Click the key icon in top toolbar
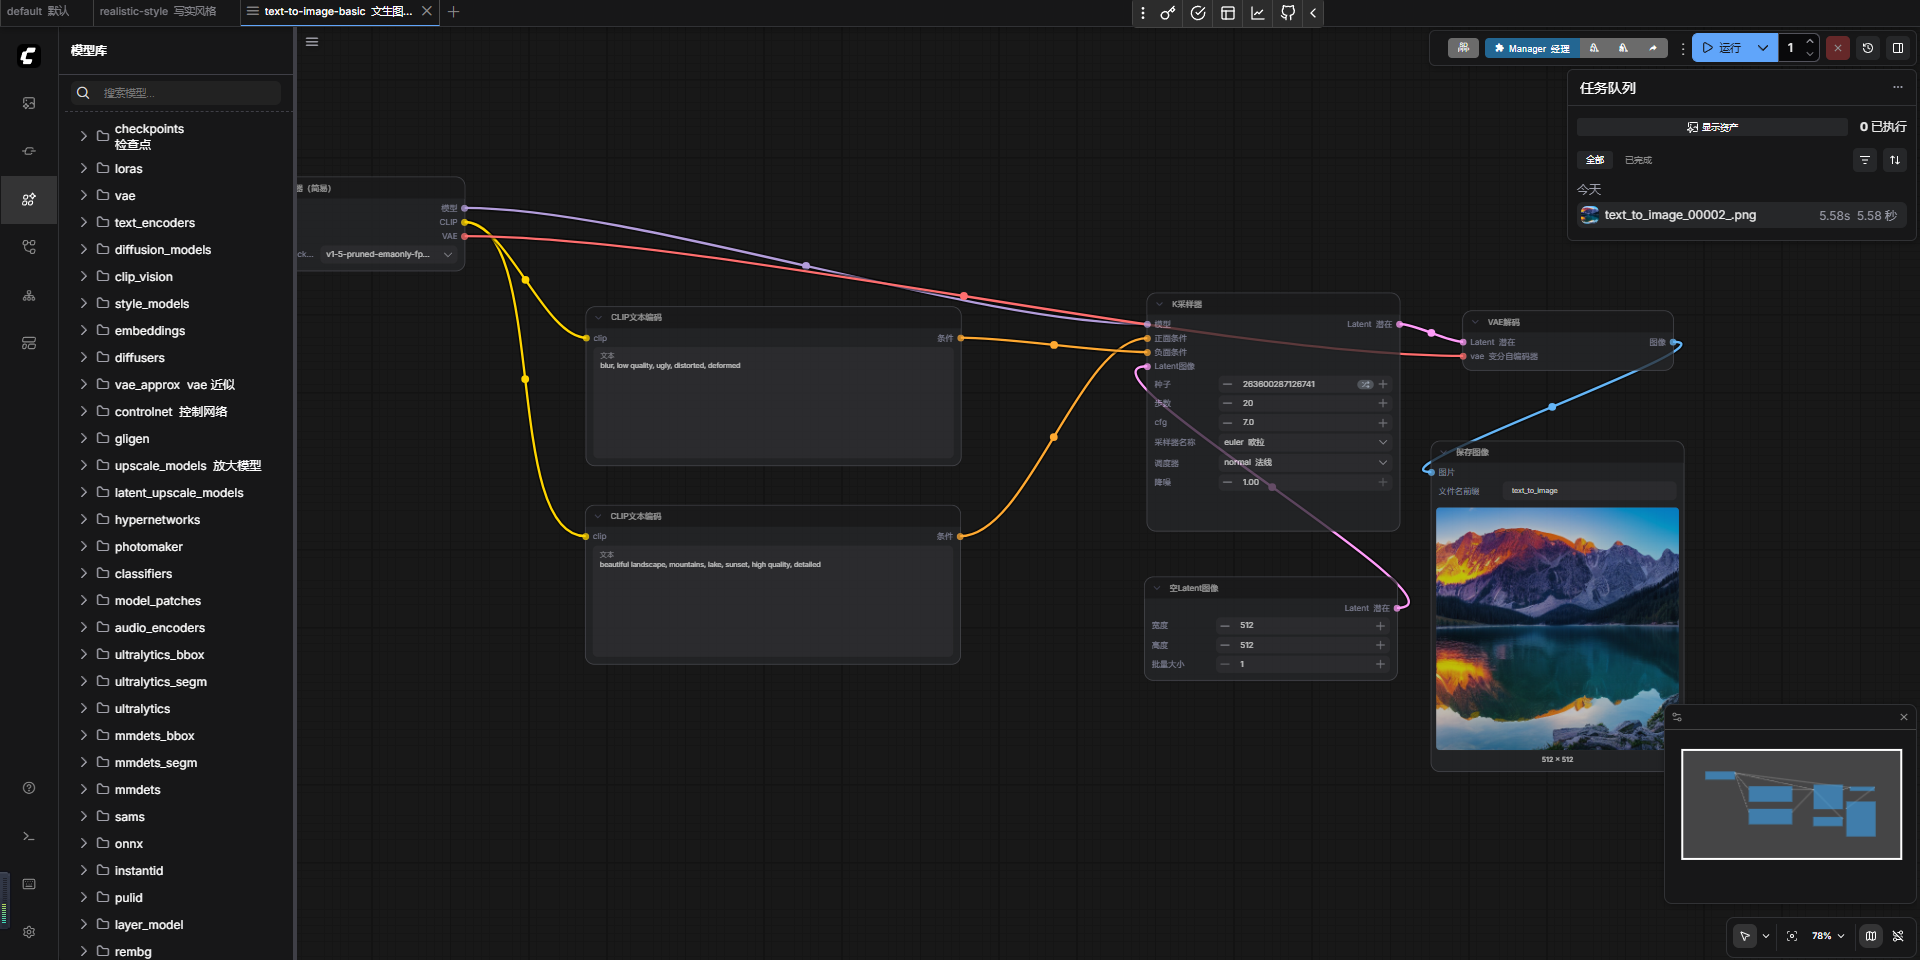 click(x=1168, y=13)
